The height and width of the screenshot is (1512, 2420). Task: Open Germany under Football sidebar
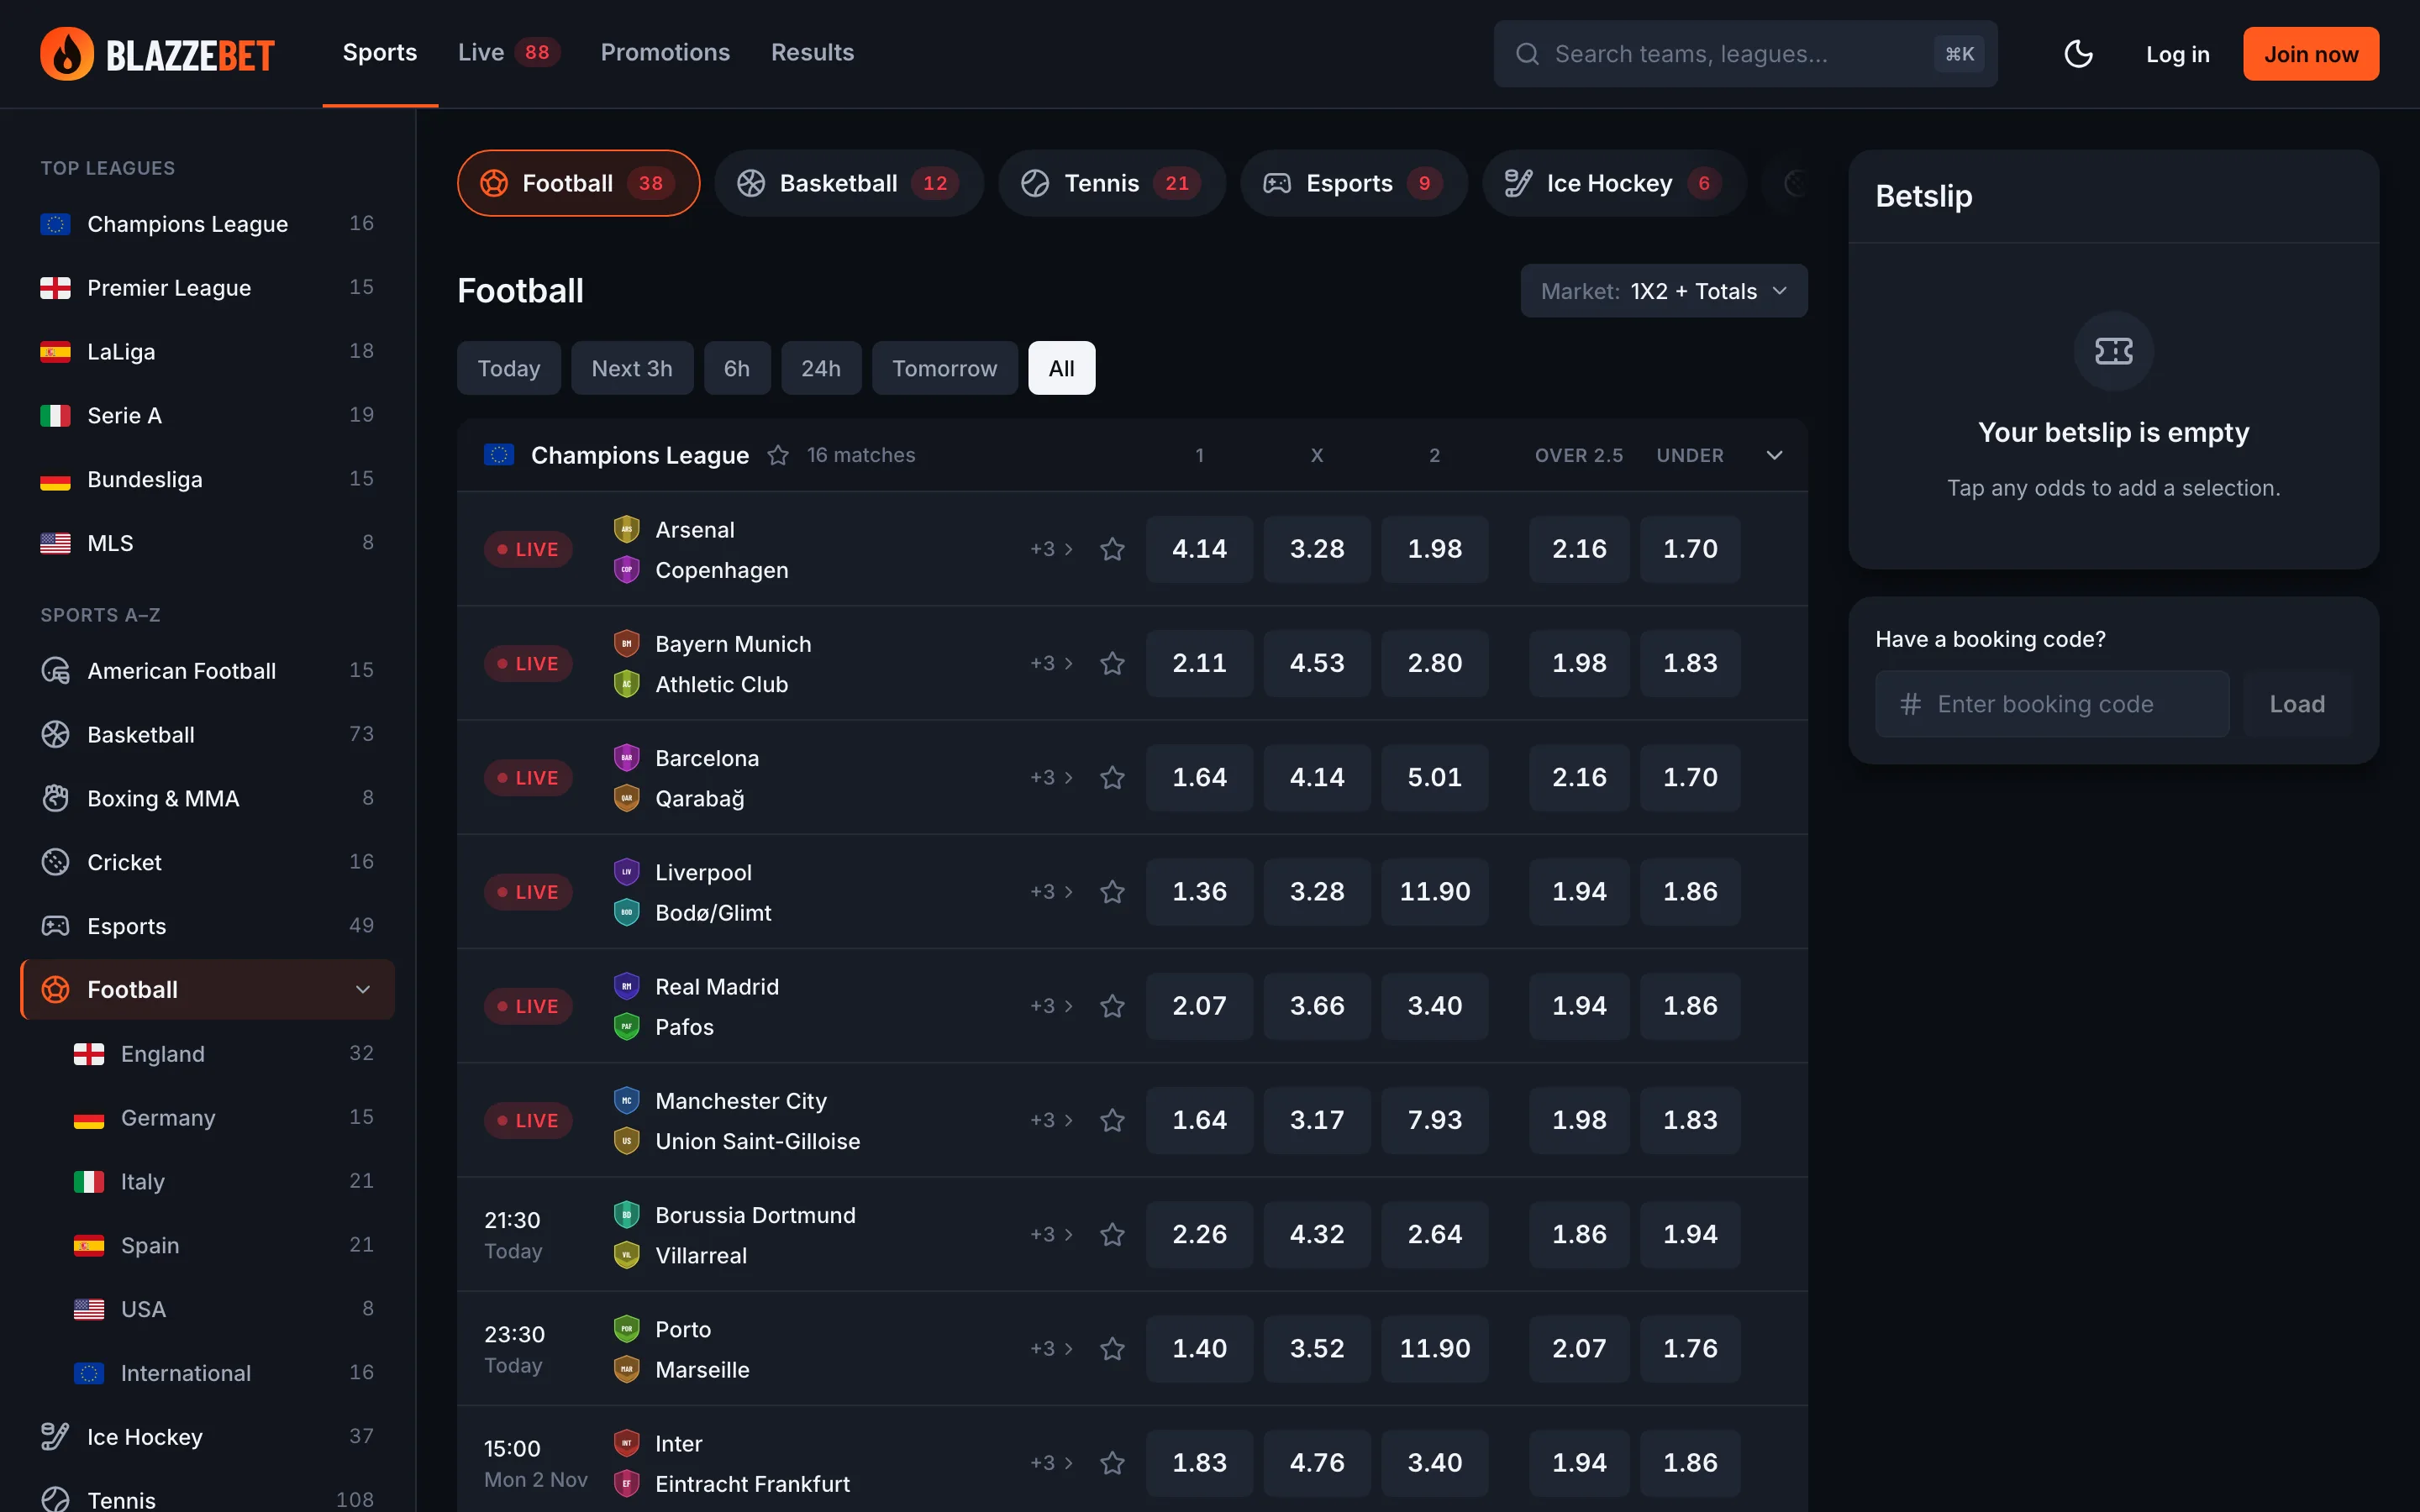tap(207, 1117)
